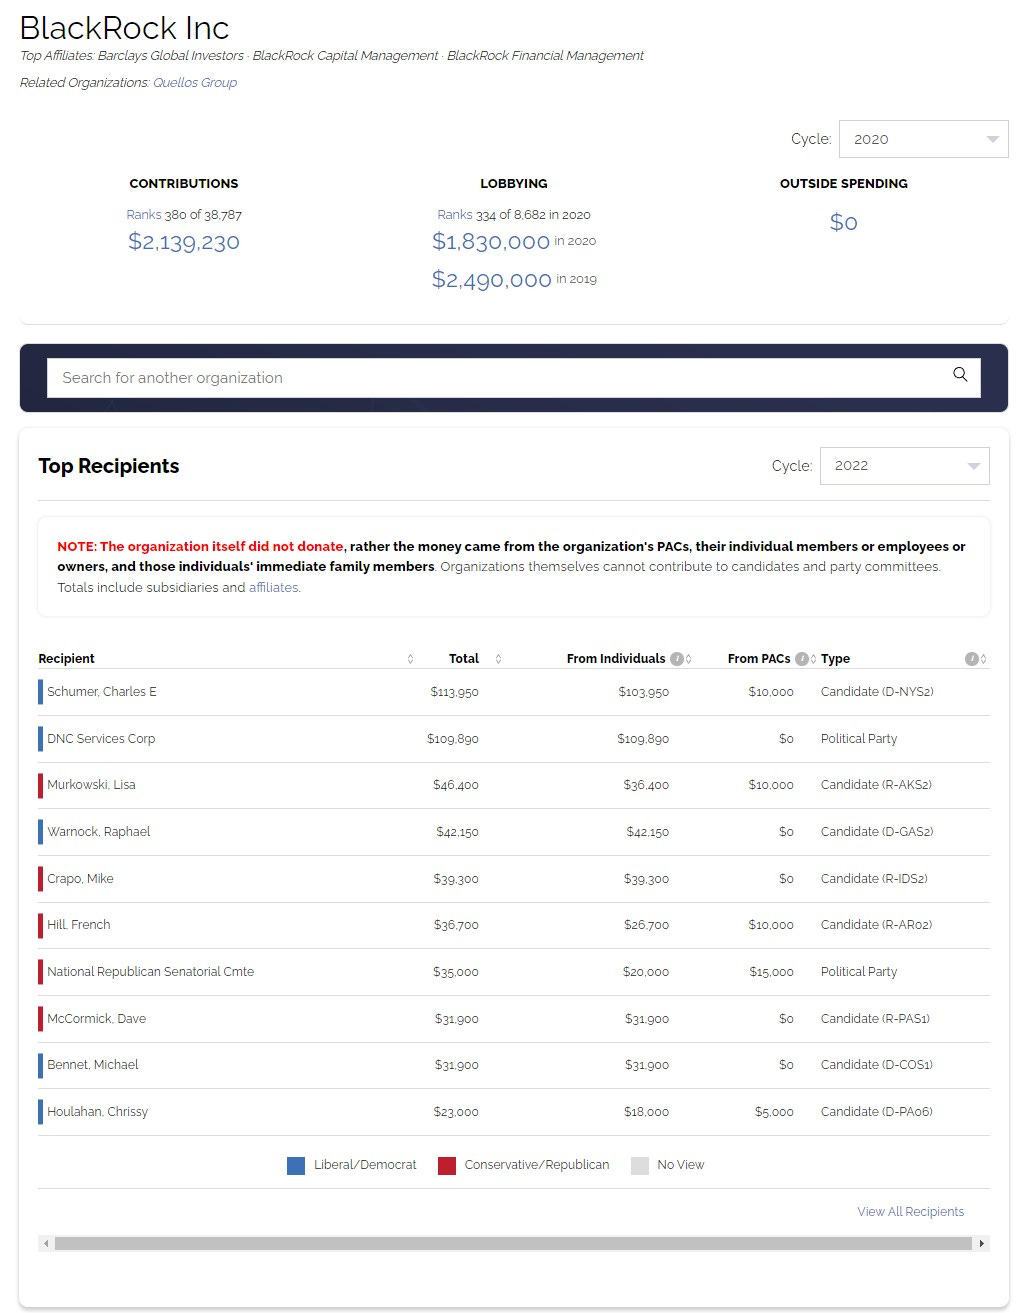Click the No View gray legend swatch
The width and height of the screenshot is (1027, 1313).
(x=640, y=1166)
